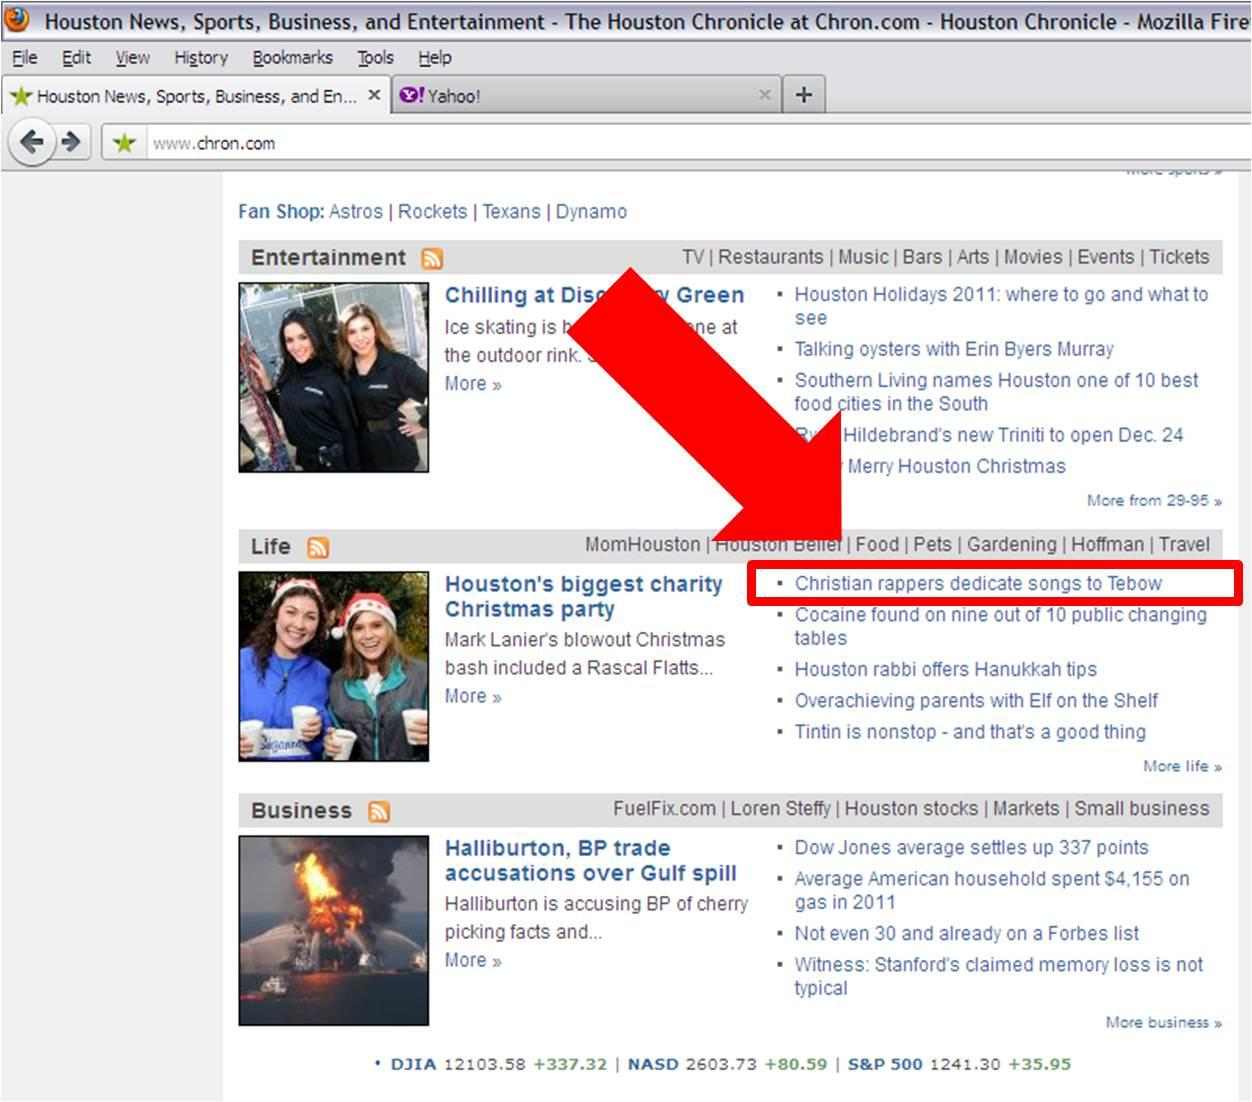Open the Tools menu
Screen dimensions: 1252x1102
tap(375, 58)
